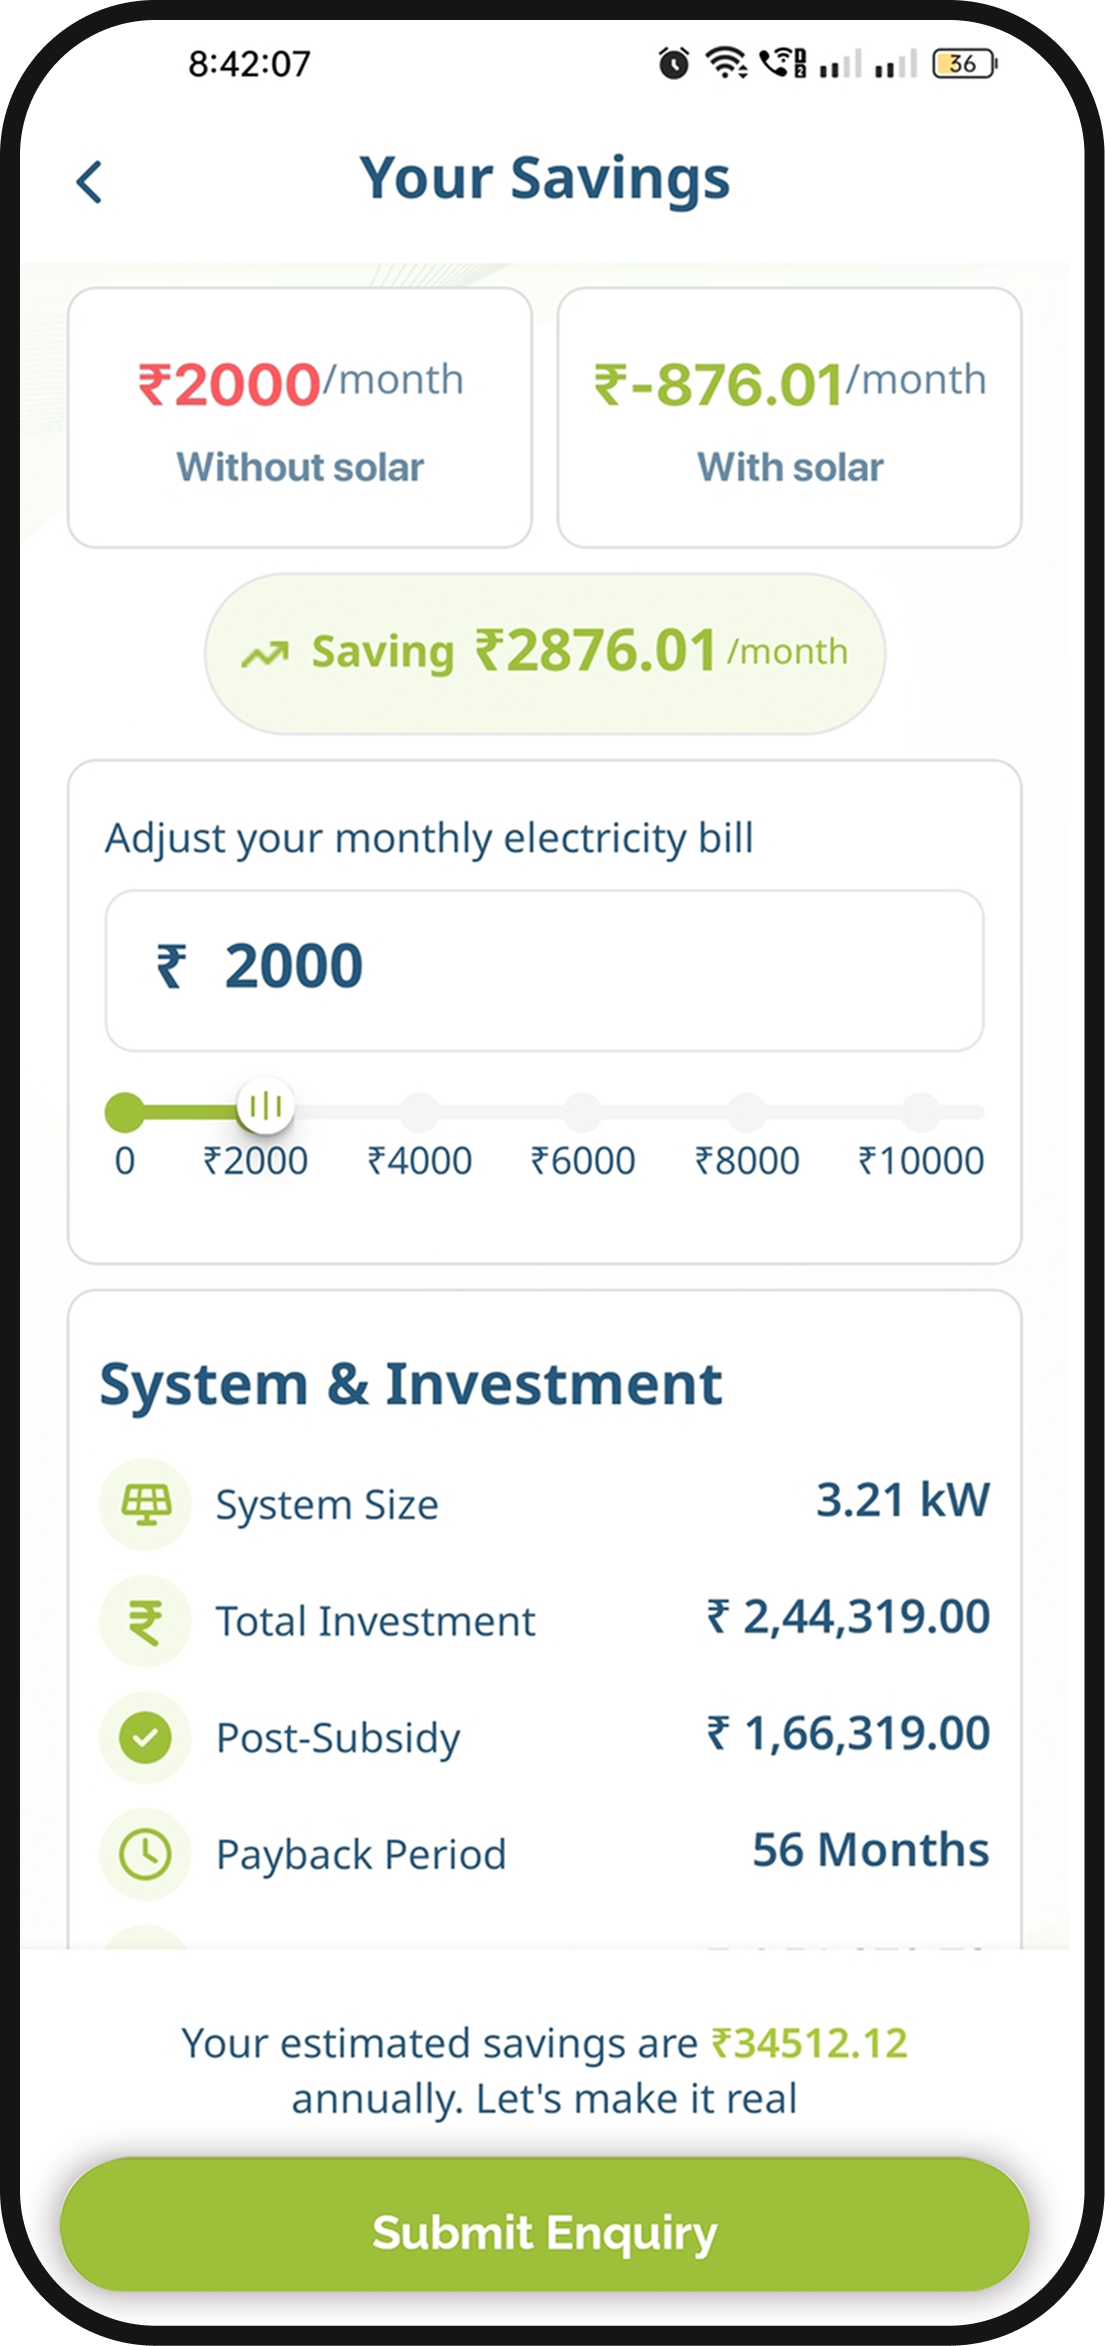Image resolution: width=1105 pixels, height=2346 pixels.
Task: Select the With solar card
Action: [x=790, y=417]
